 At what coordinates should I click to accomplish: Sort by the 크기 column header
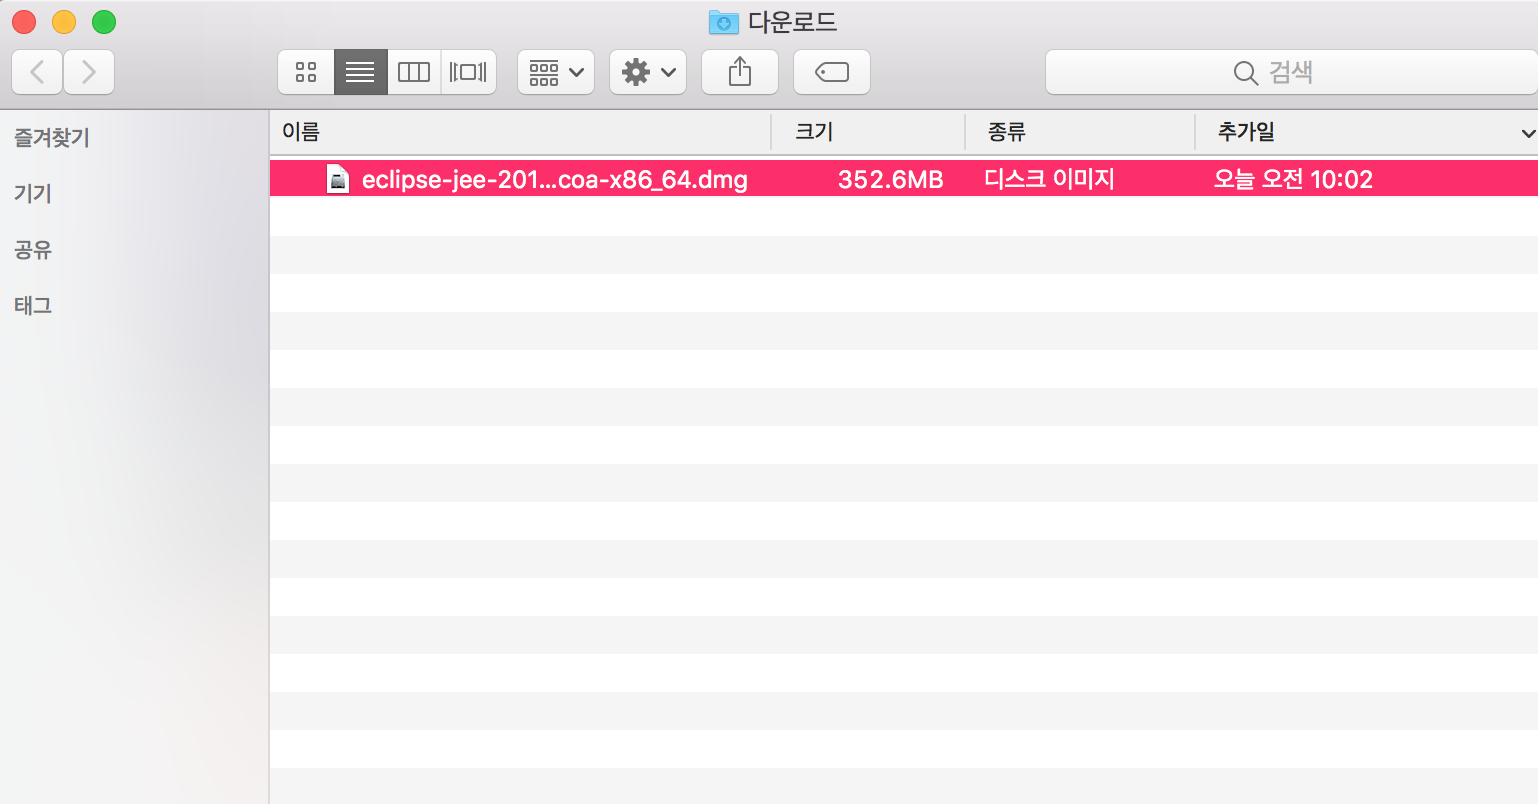coord(868,132)
